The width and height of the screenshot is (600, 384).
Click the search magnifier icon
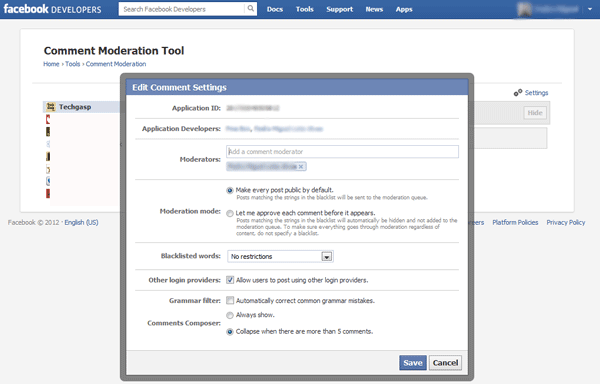click(x=250, y=9)
